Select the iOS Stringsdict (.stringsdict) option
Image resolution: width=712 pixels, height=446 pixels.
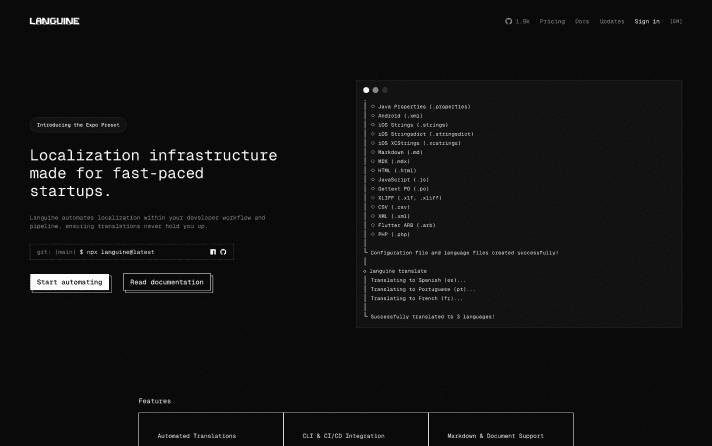point(422,134)
